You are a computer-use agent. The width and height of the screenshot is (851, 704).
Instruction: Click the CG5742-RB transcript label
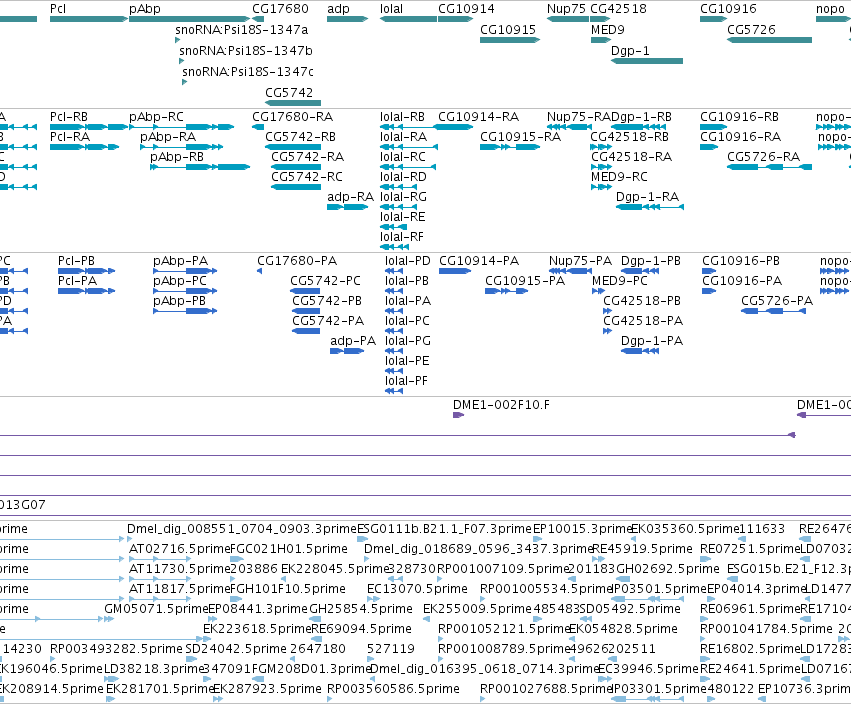(x=301, y=137)
